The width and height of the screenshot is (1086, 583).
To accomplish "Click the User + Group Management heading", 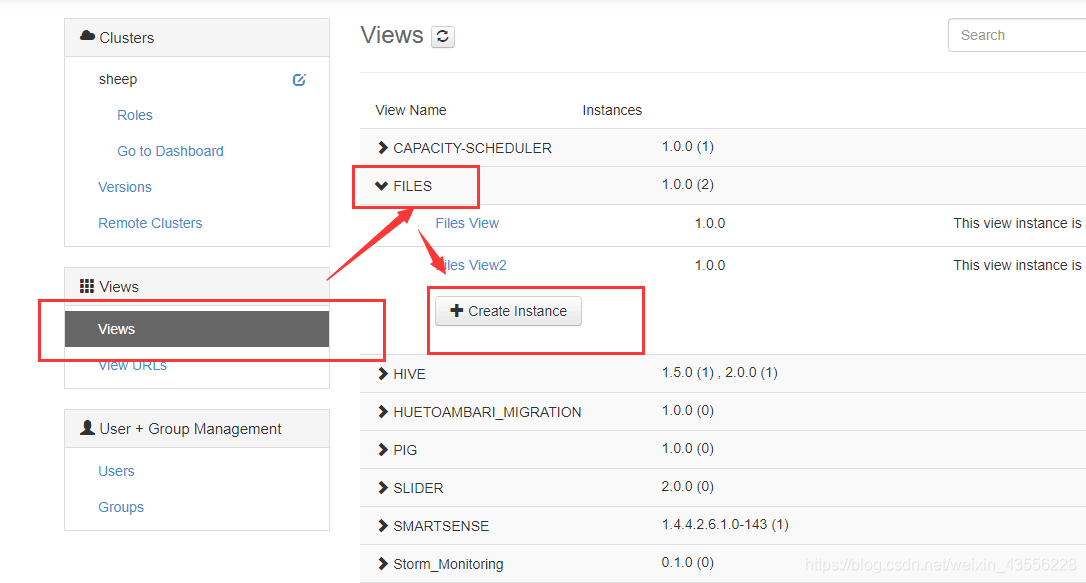I will tap(190, 429).
